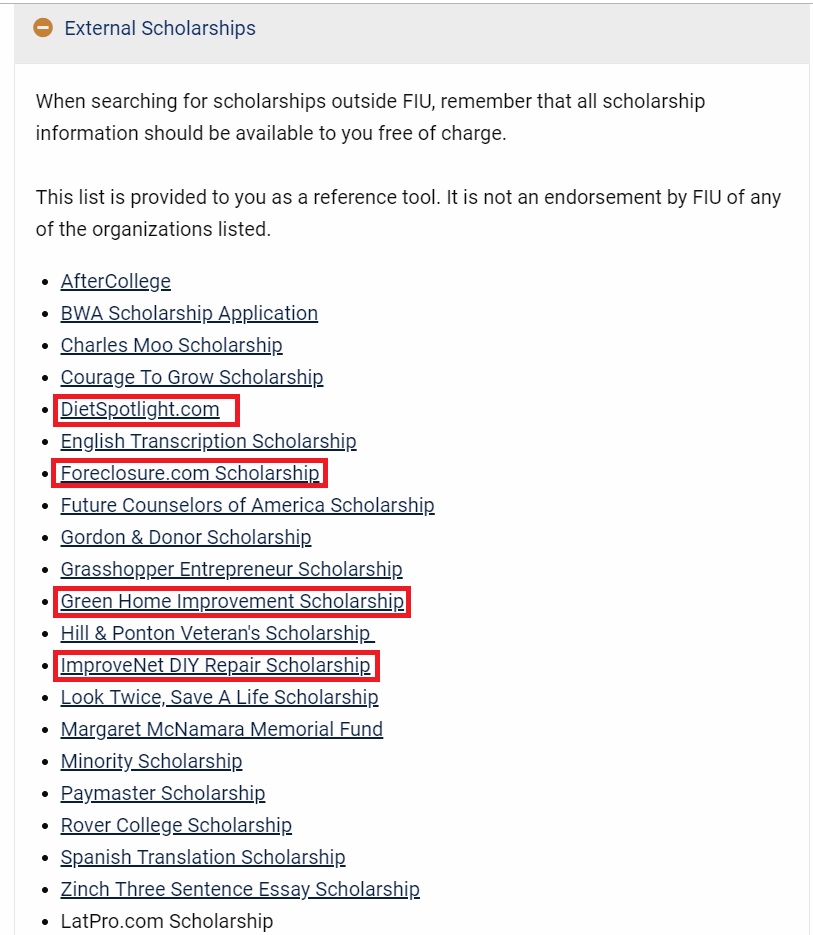This screenshot has height=935, width=813.
Task: Visit Margaret McNamara Memorial Fund link
Action: point(222,729)
